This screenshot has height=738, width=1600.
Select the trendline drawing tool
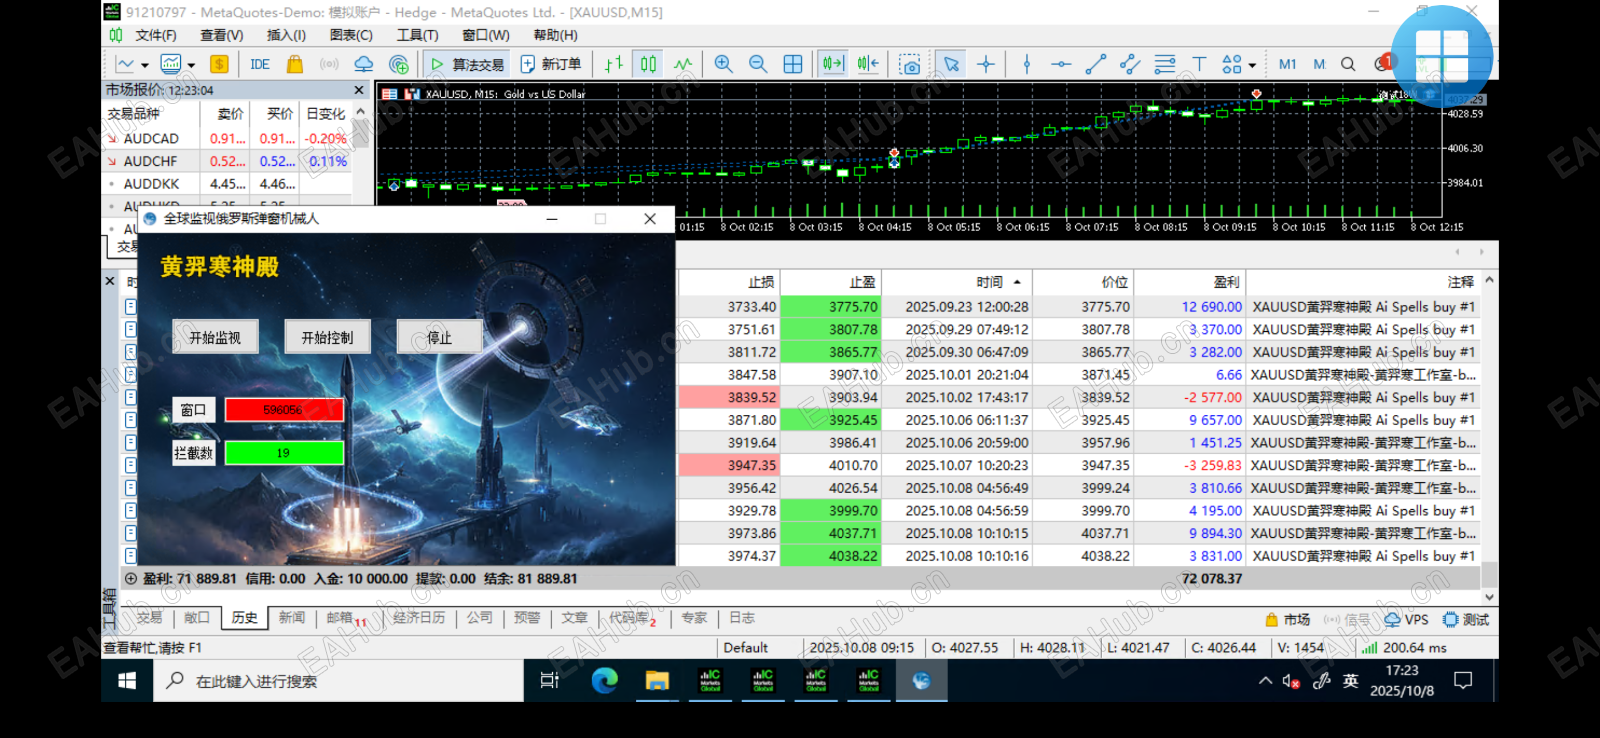tap(1096, 64)
